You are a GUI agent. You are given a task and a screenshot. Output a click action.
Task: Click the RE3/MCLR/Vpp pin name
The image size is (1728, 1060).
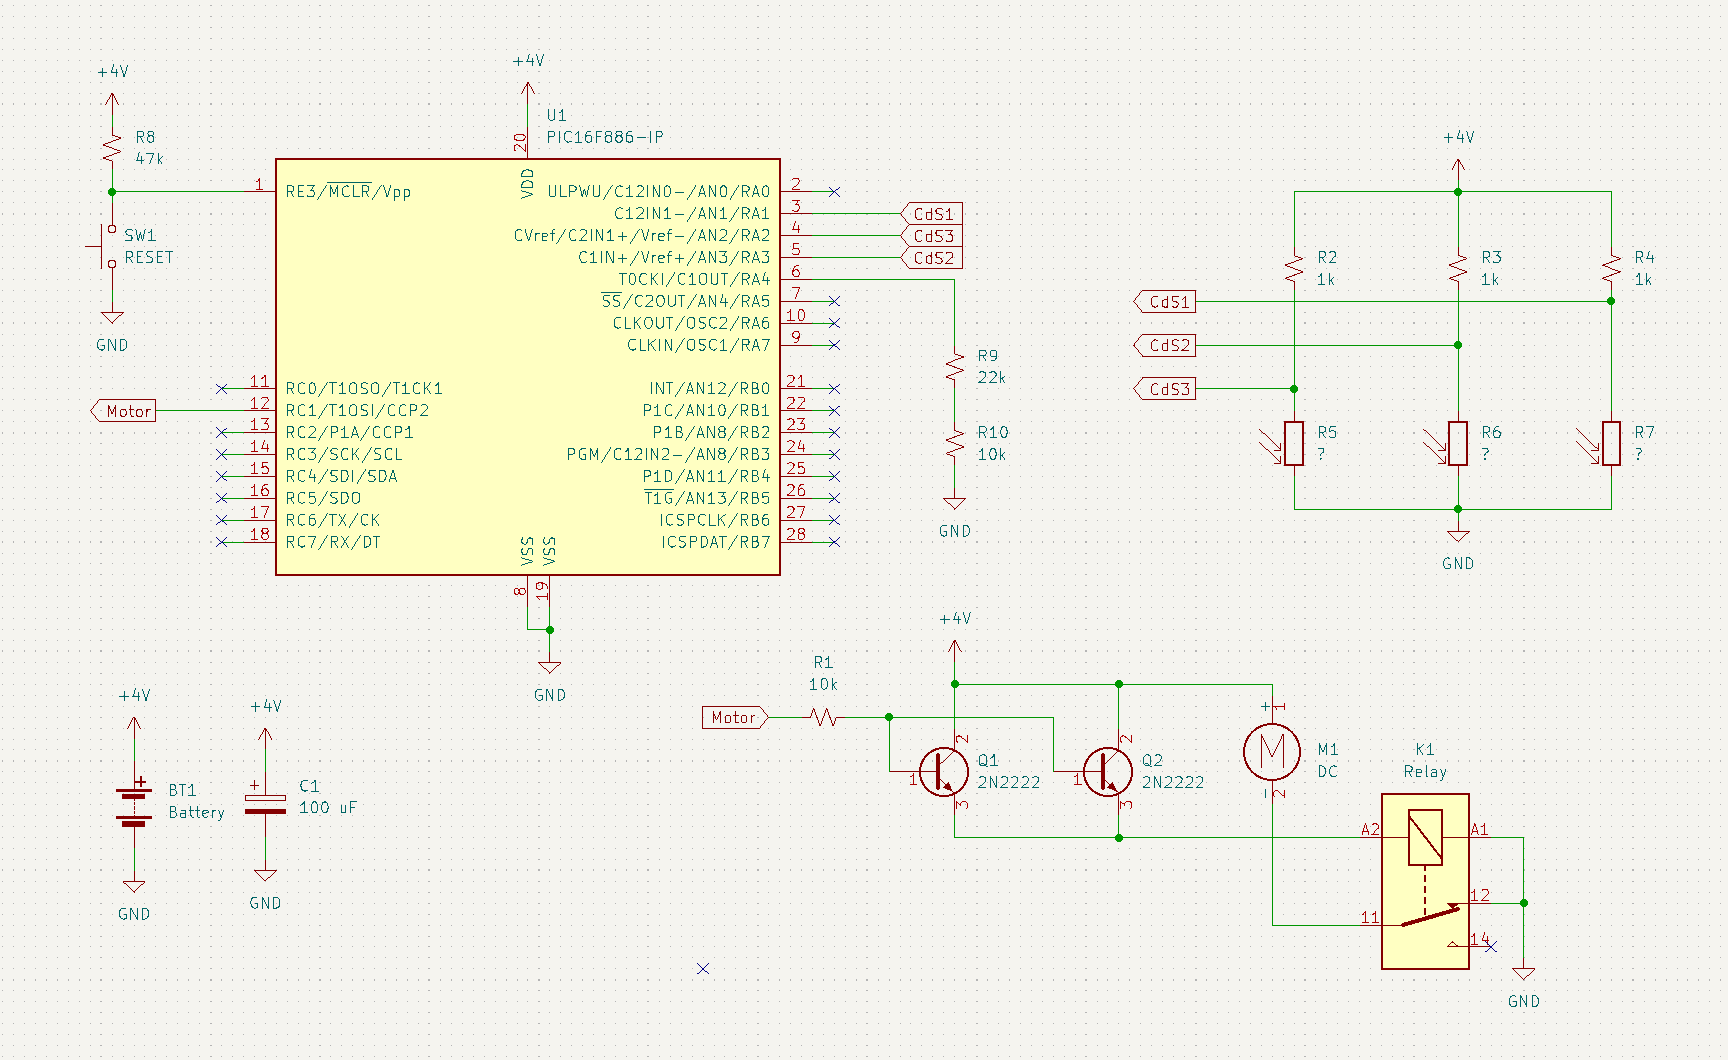[348, 191]
